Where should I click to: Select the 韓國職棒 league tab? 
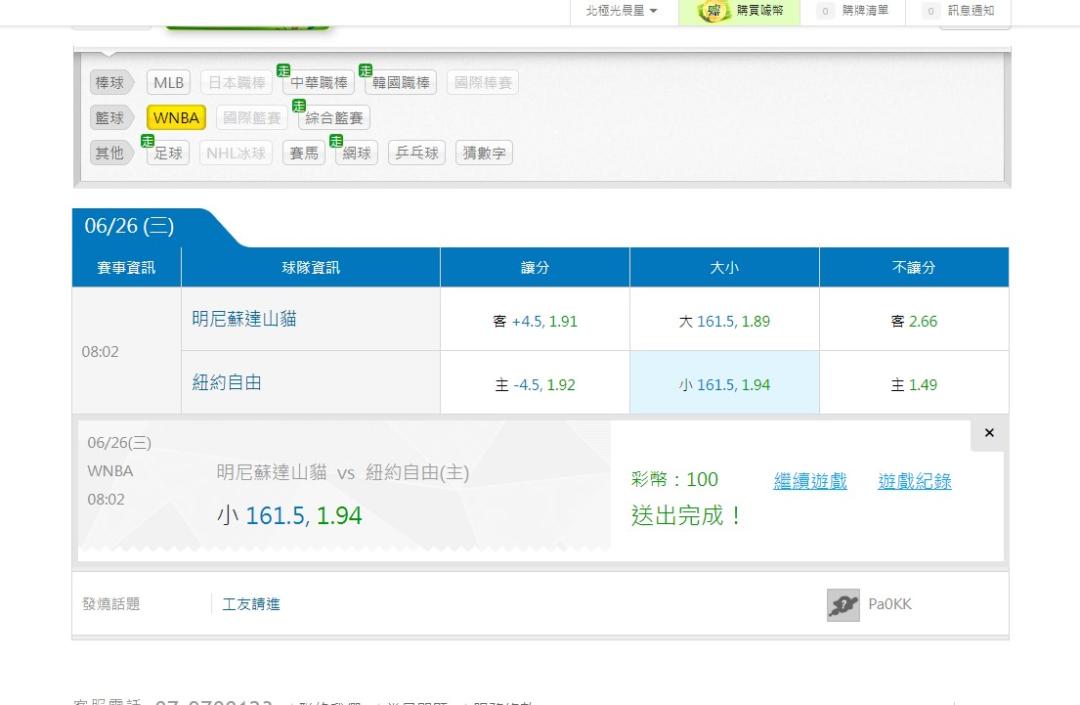click(401, 83)
